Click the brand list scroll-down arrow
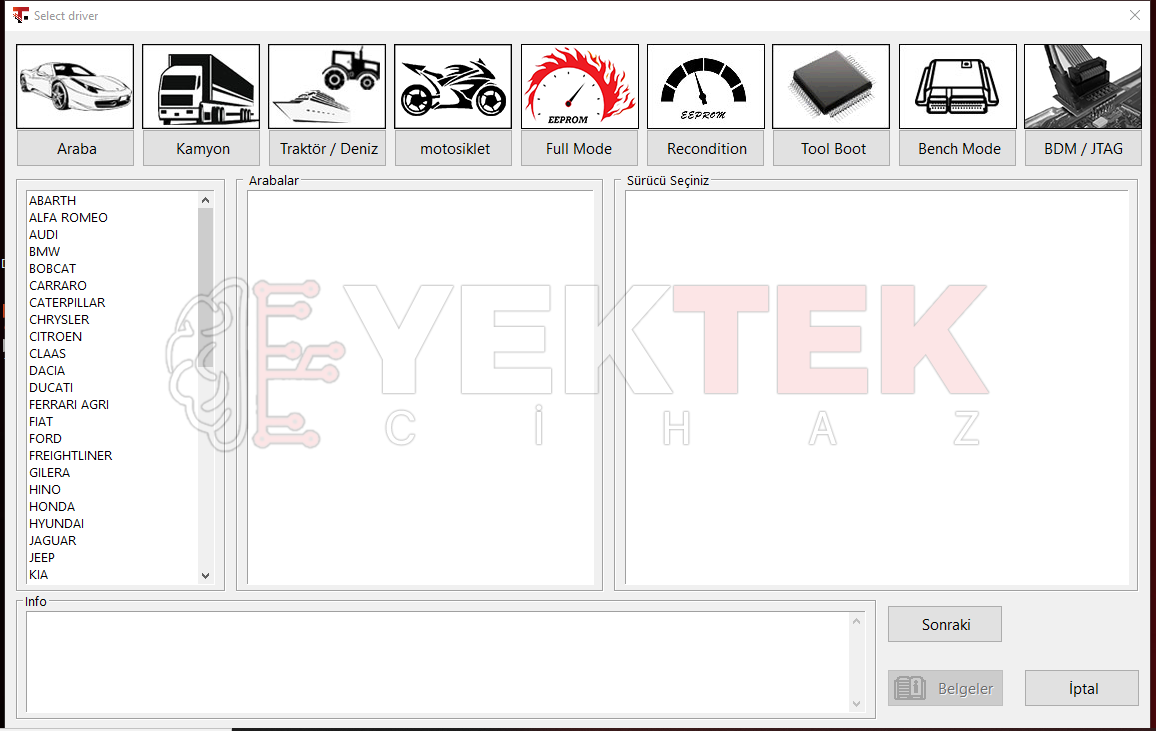The height and width of the screenshot is (731, 1156). point(206,576)
